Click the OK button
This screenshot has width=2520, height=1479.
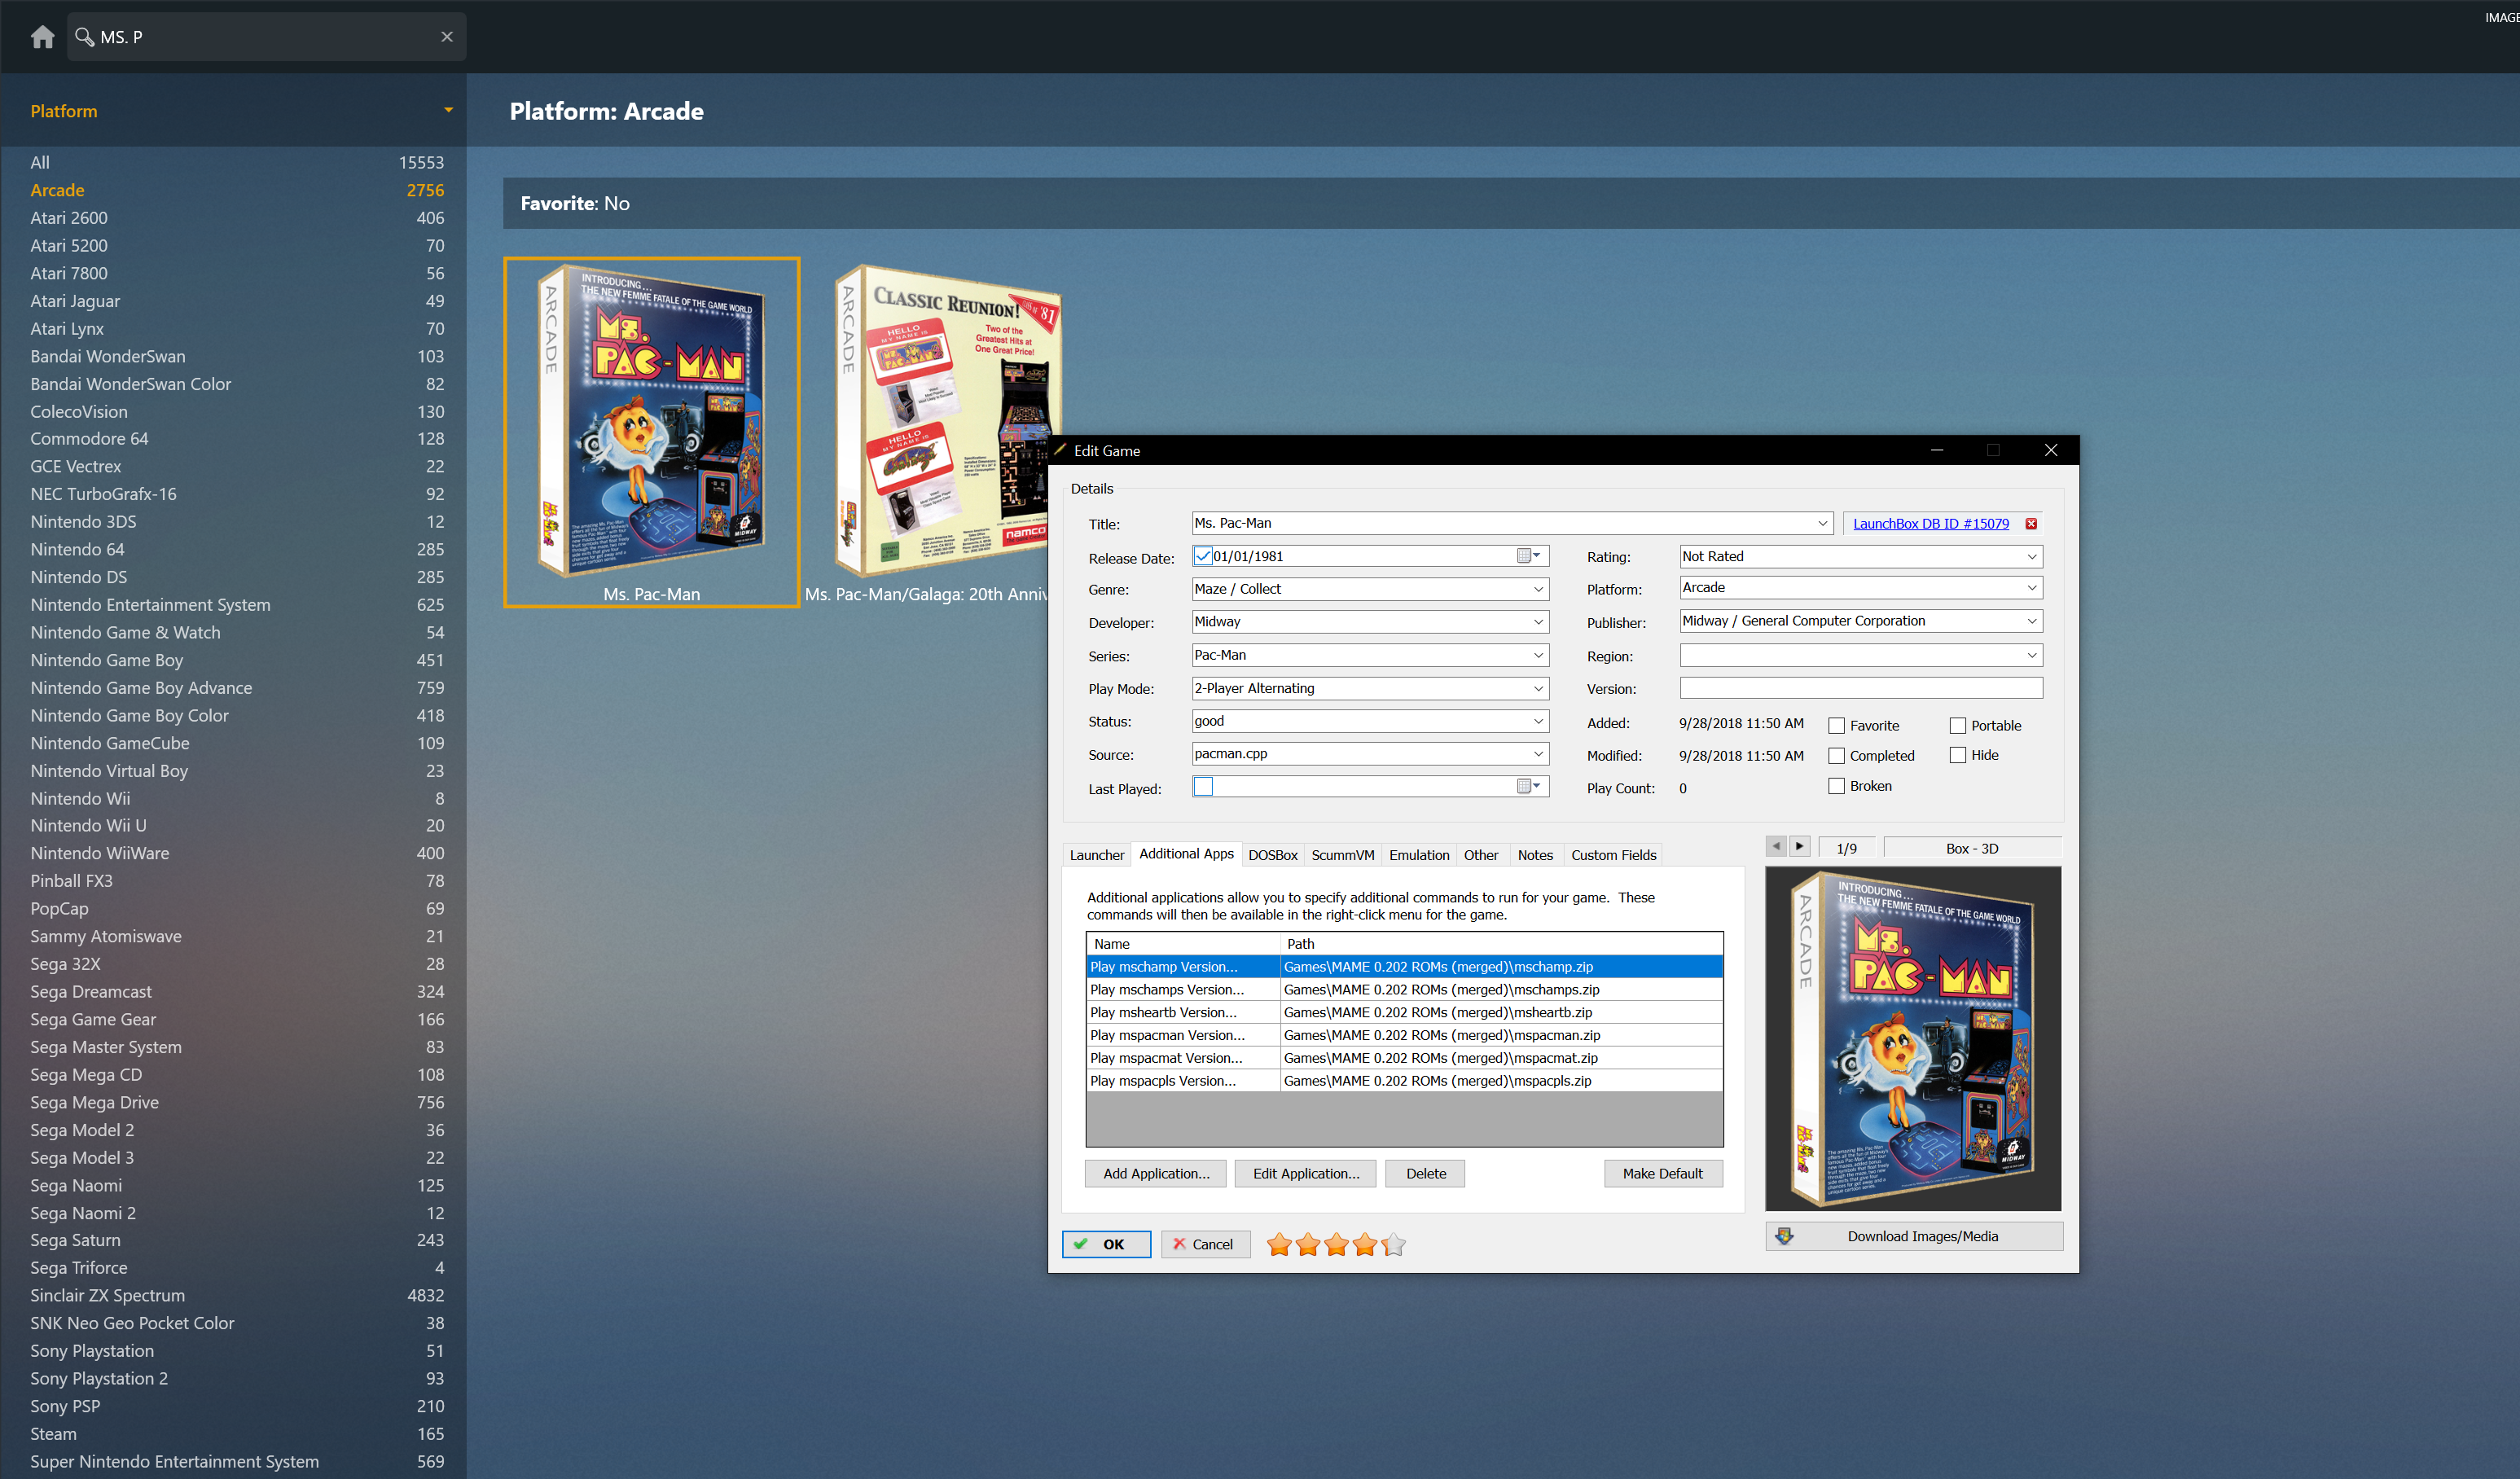[x=1106, y=1244]
